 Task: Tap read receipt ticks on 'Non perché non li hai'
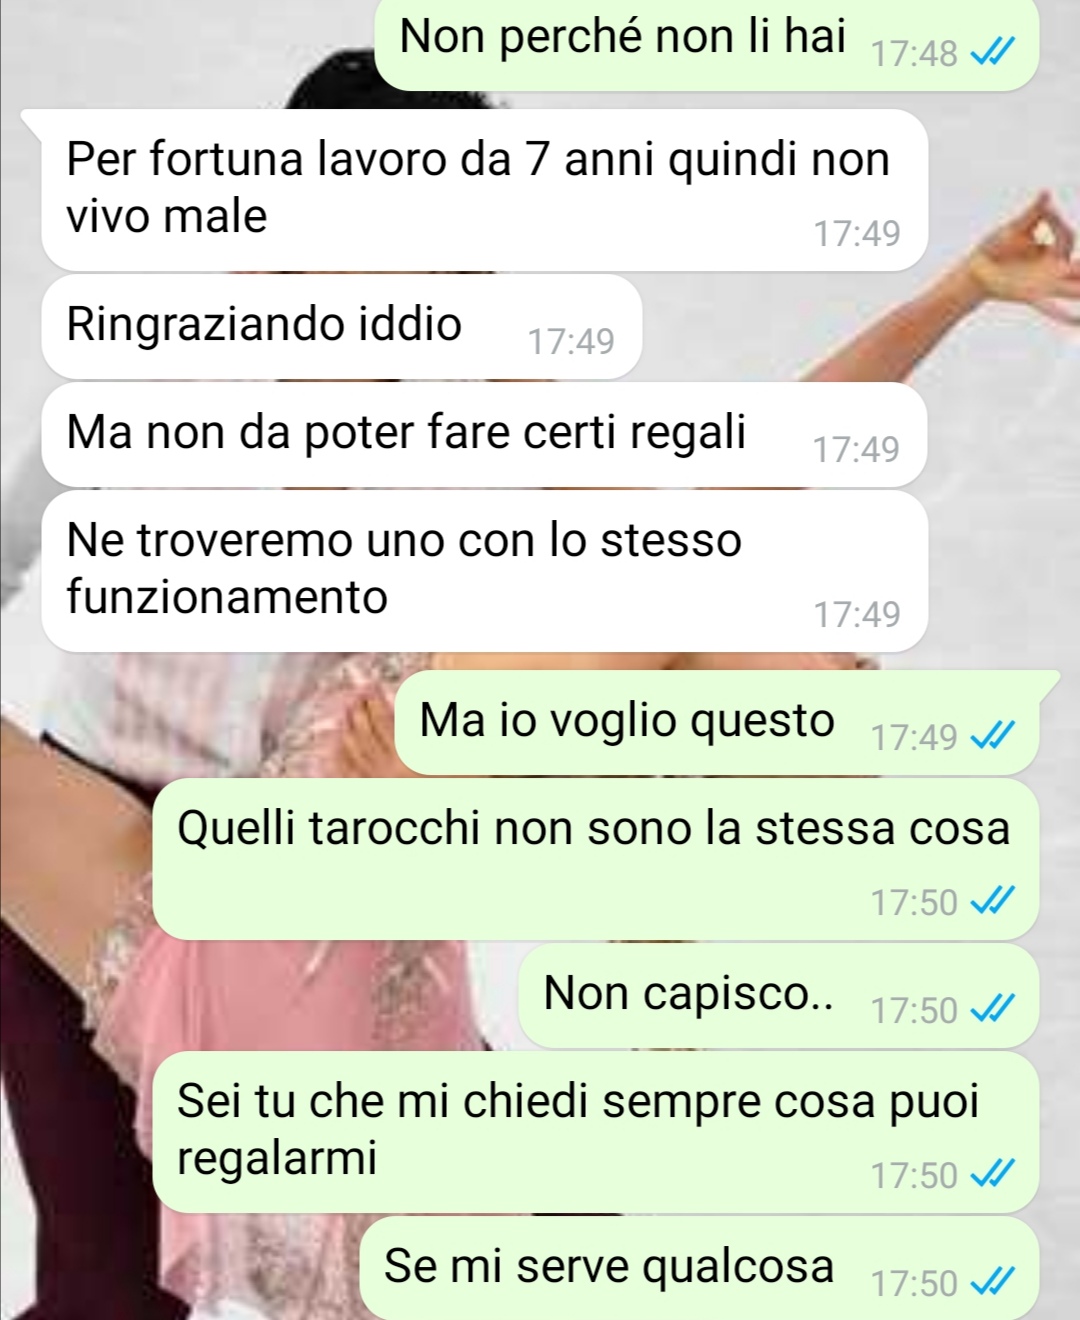(x=993, y=52)
